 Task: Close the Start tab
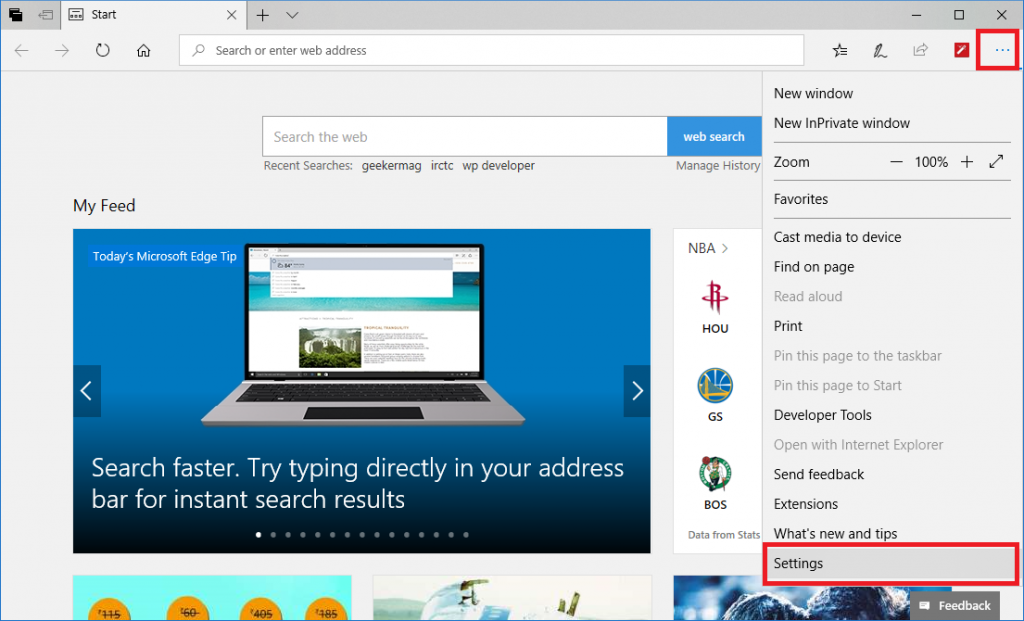[231, 14]
